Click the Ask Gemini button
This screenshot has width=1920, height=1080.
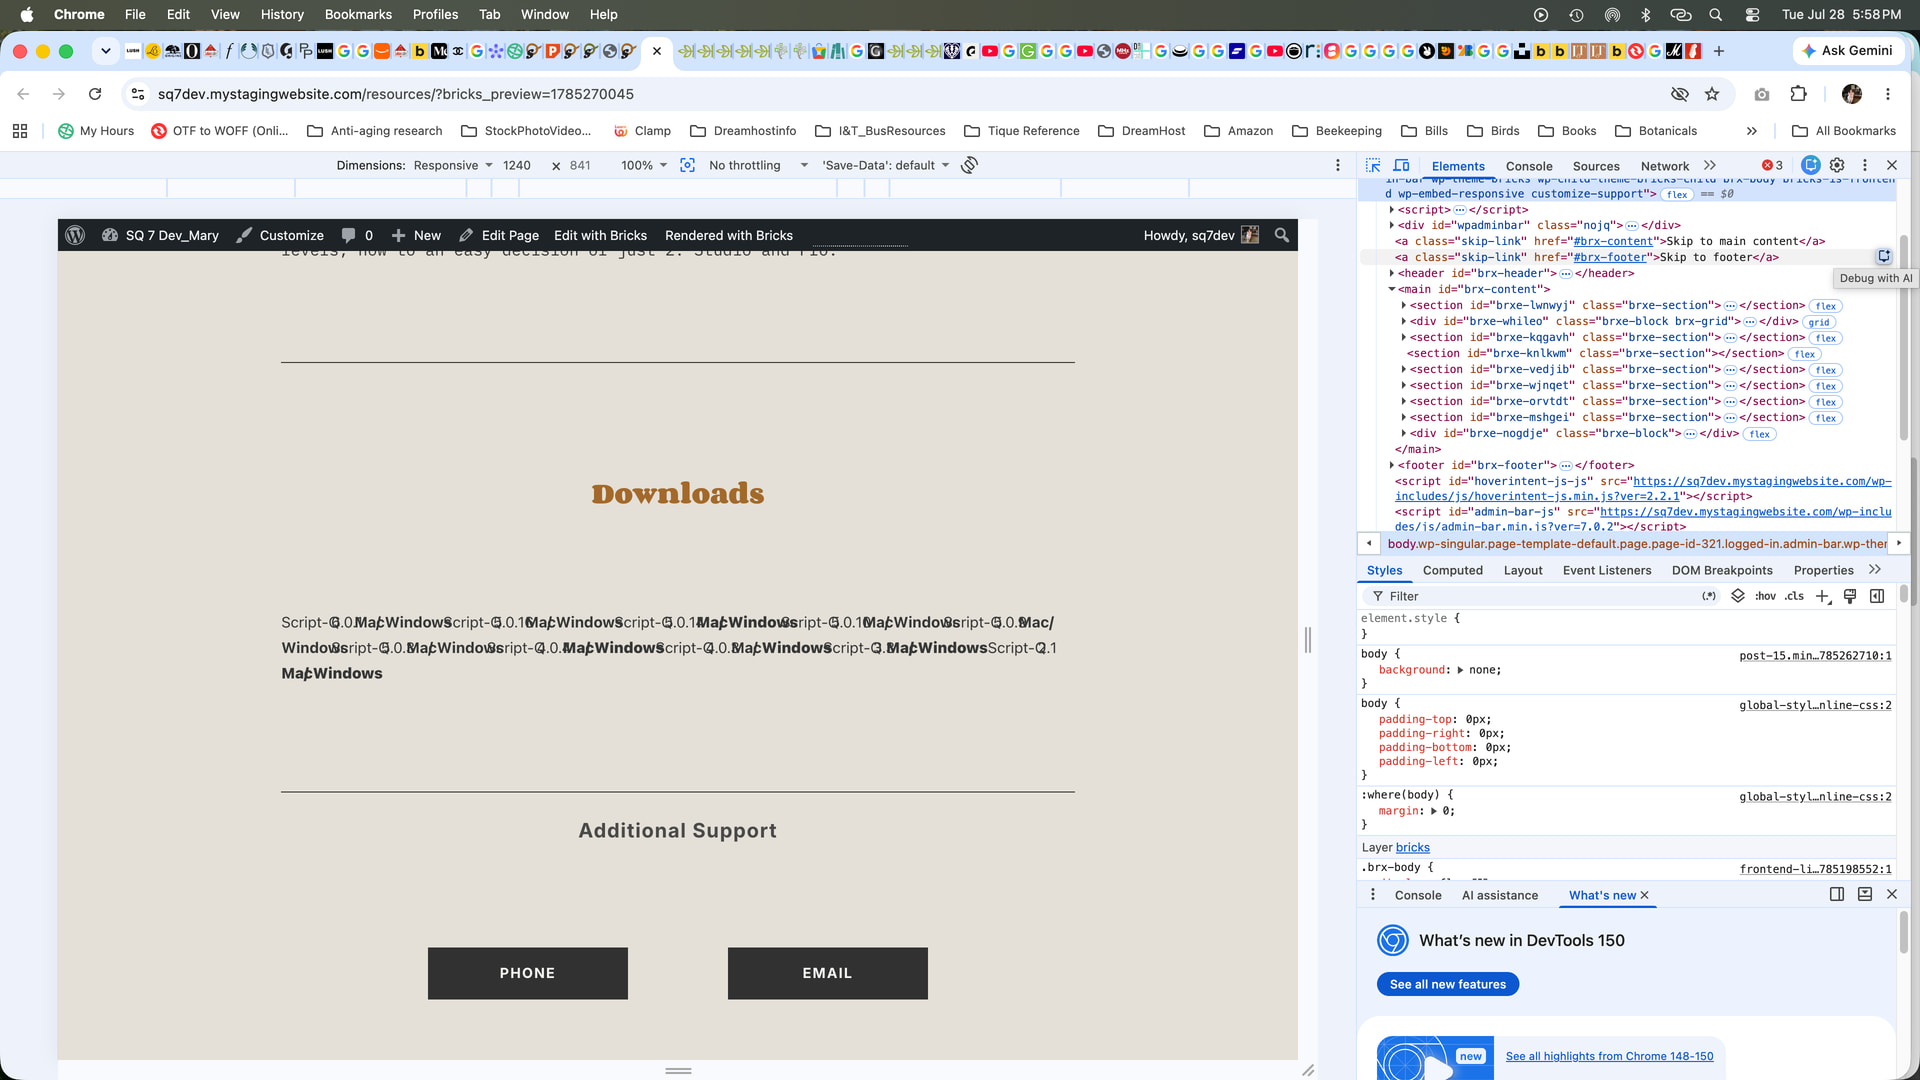pyautogui.click(x=1848, y=51)
